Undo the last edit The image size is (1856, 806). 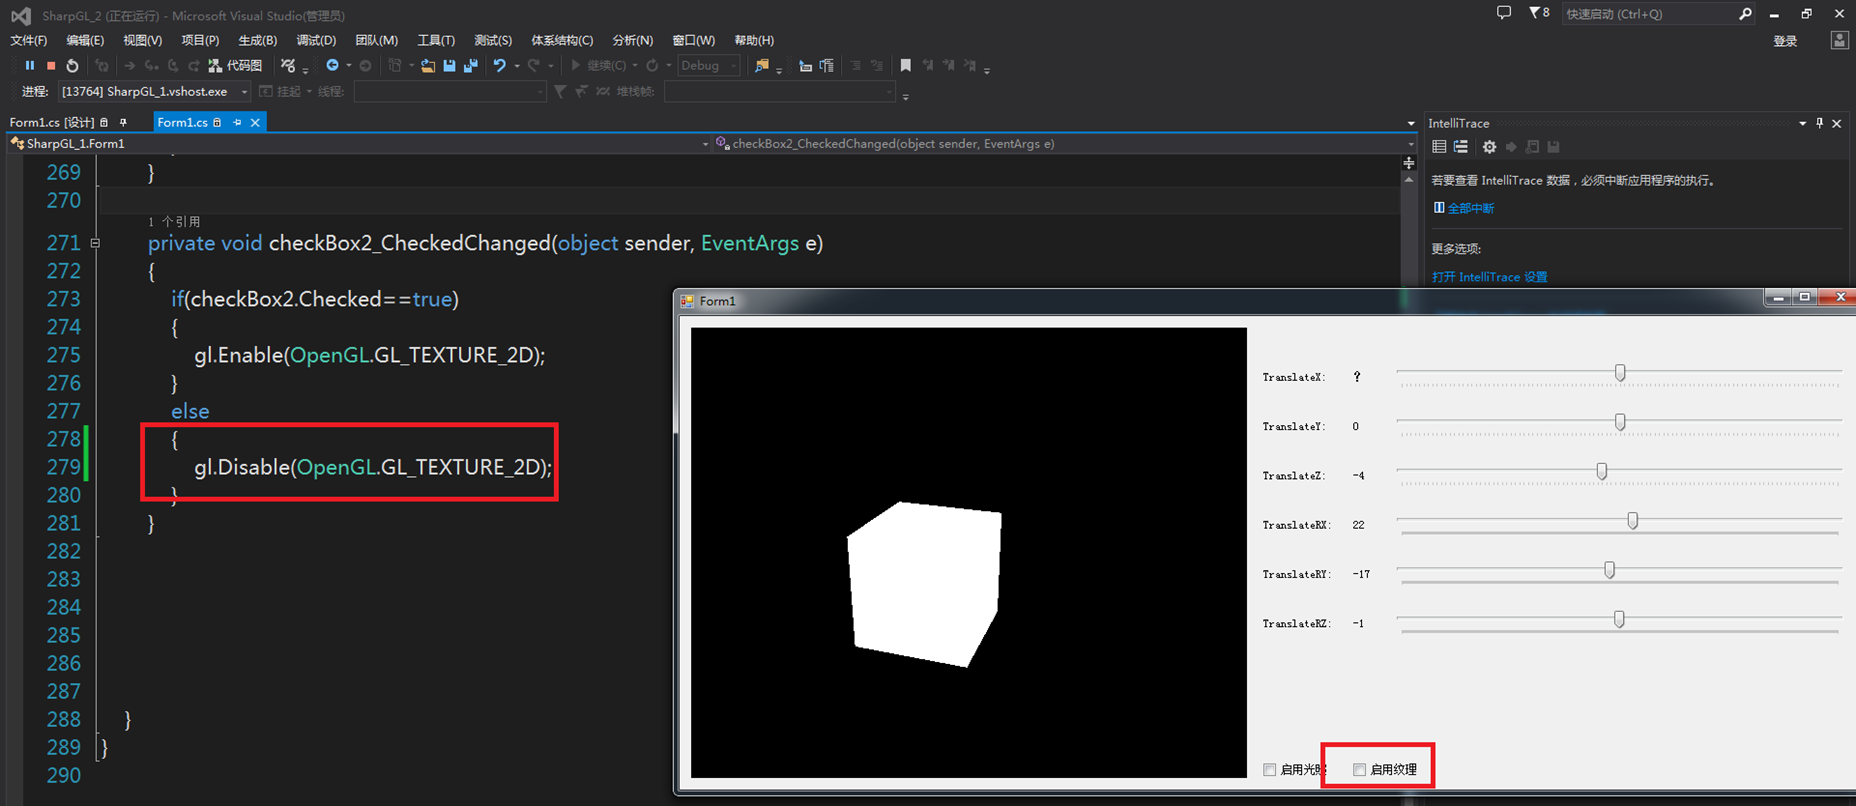click(499, 66)
